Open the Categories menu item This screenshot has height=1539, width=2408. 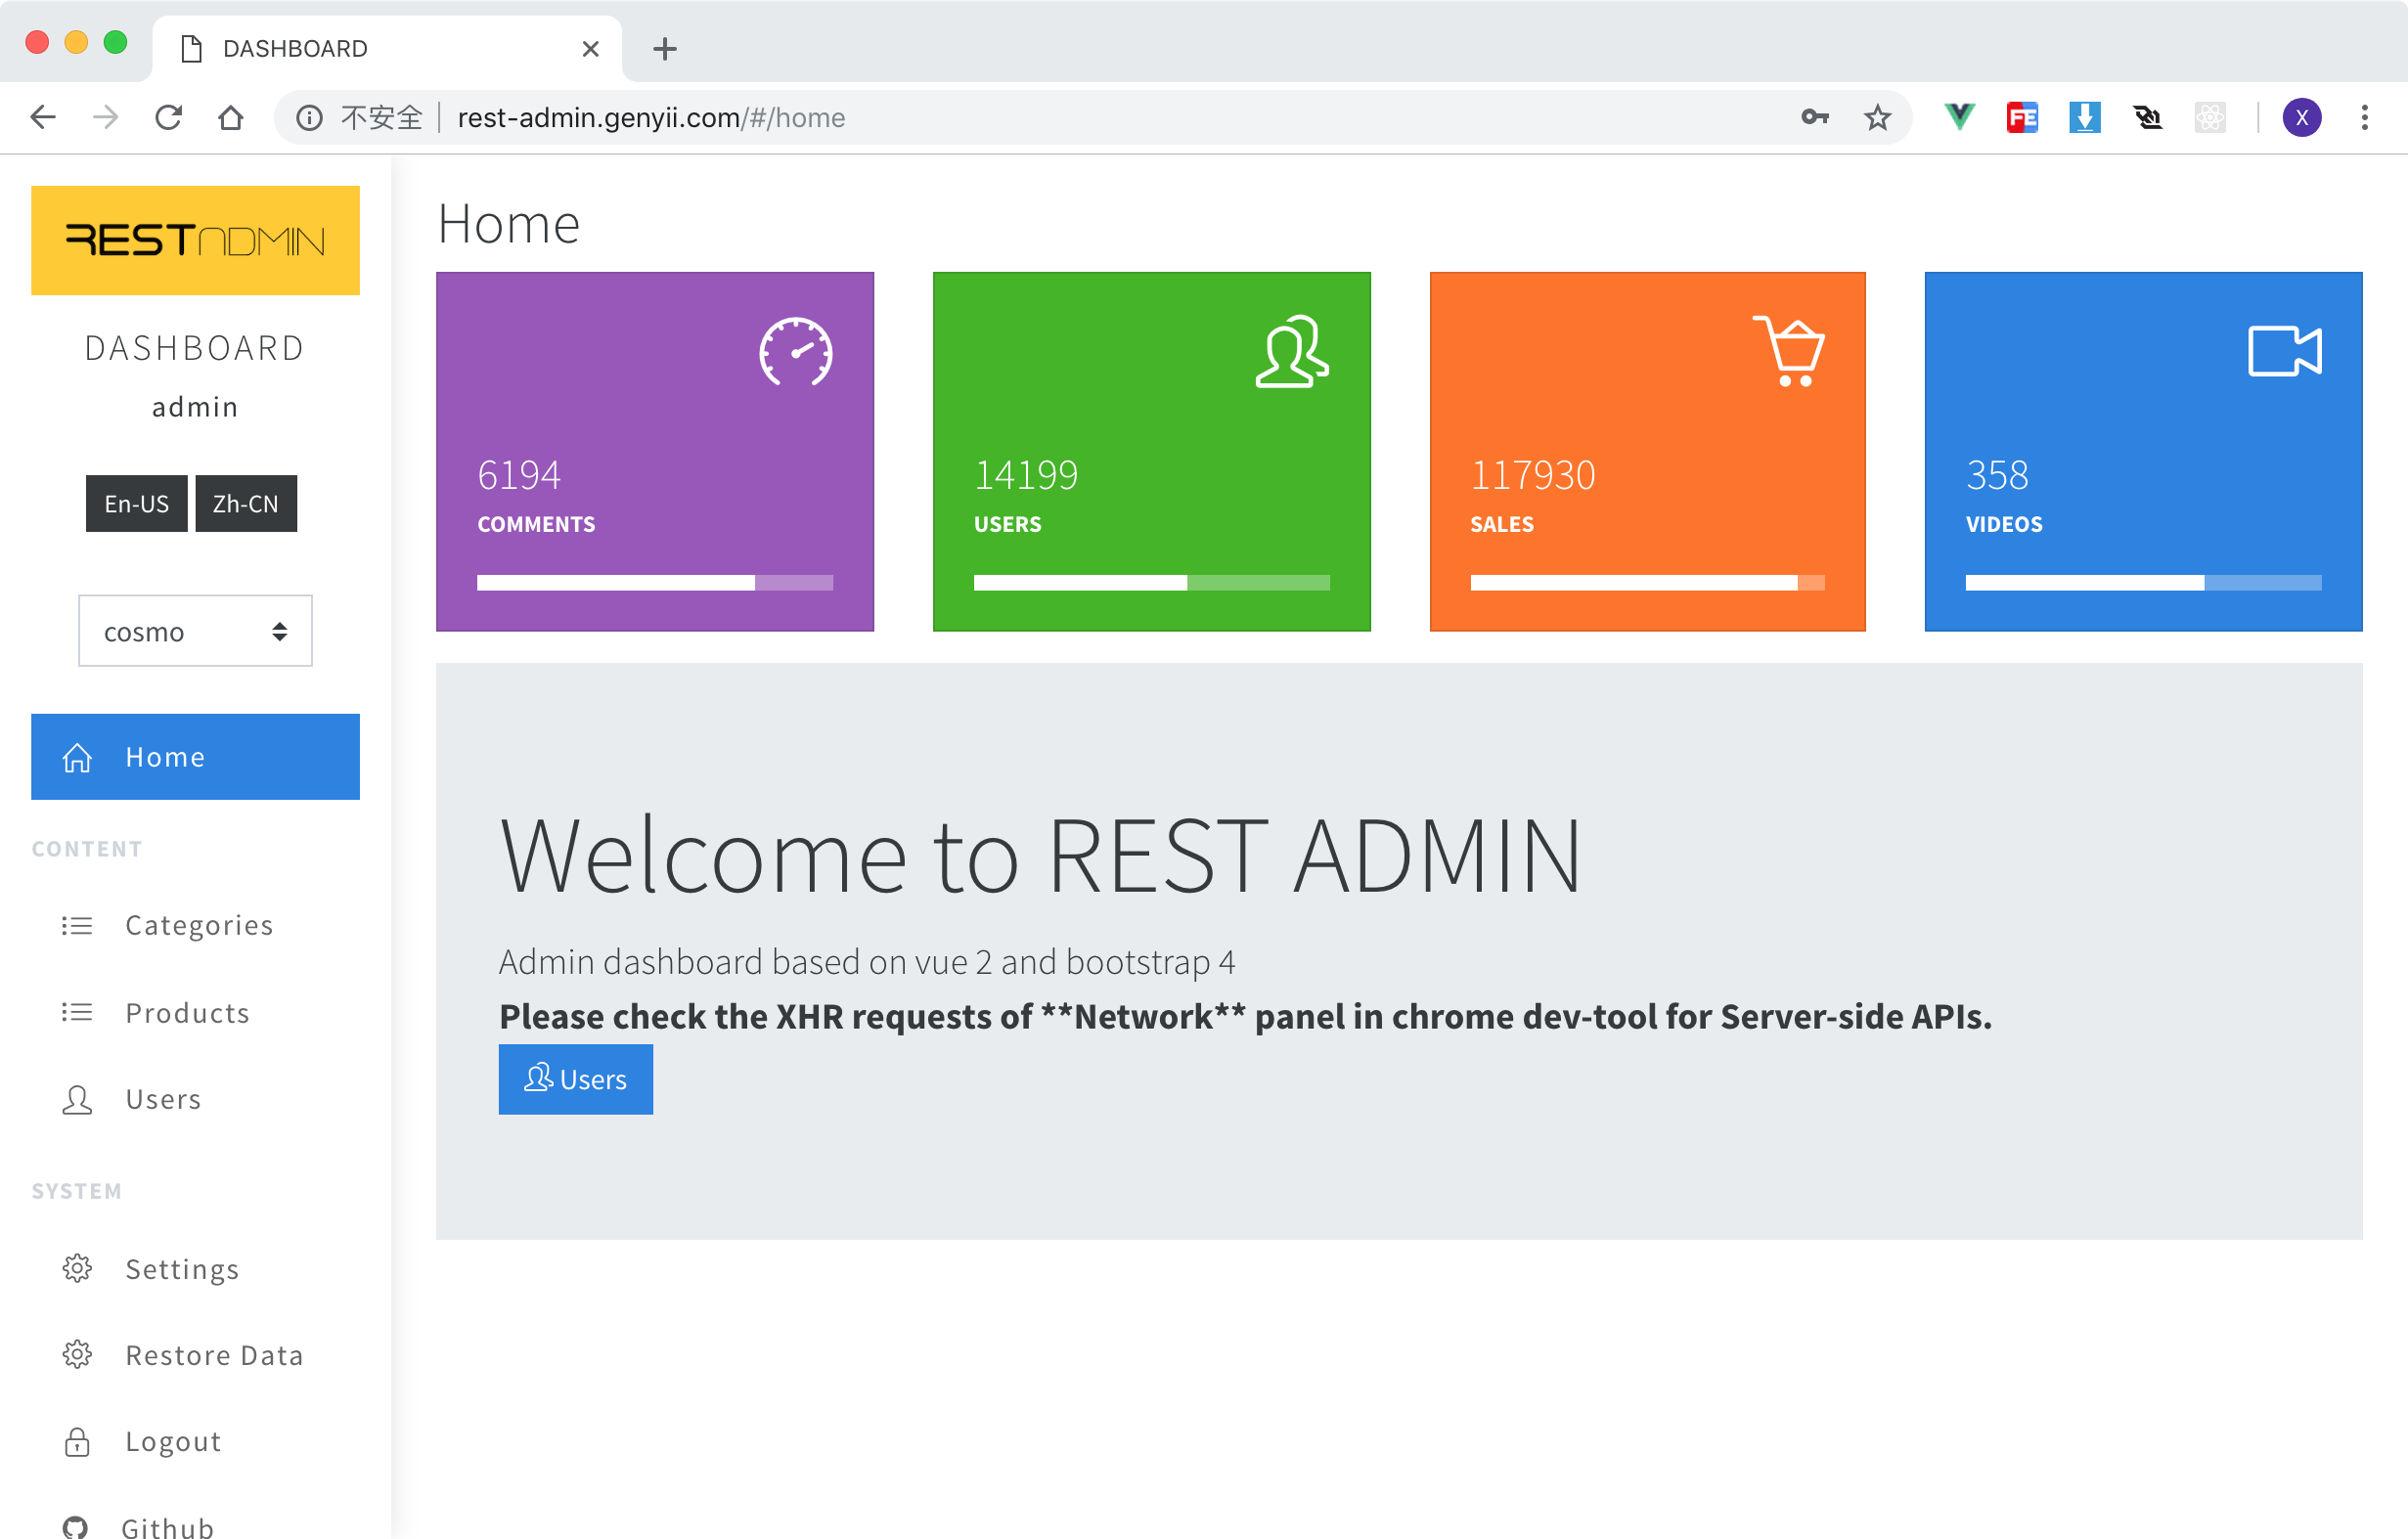point(198,925)
